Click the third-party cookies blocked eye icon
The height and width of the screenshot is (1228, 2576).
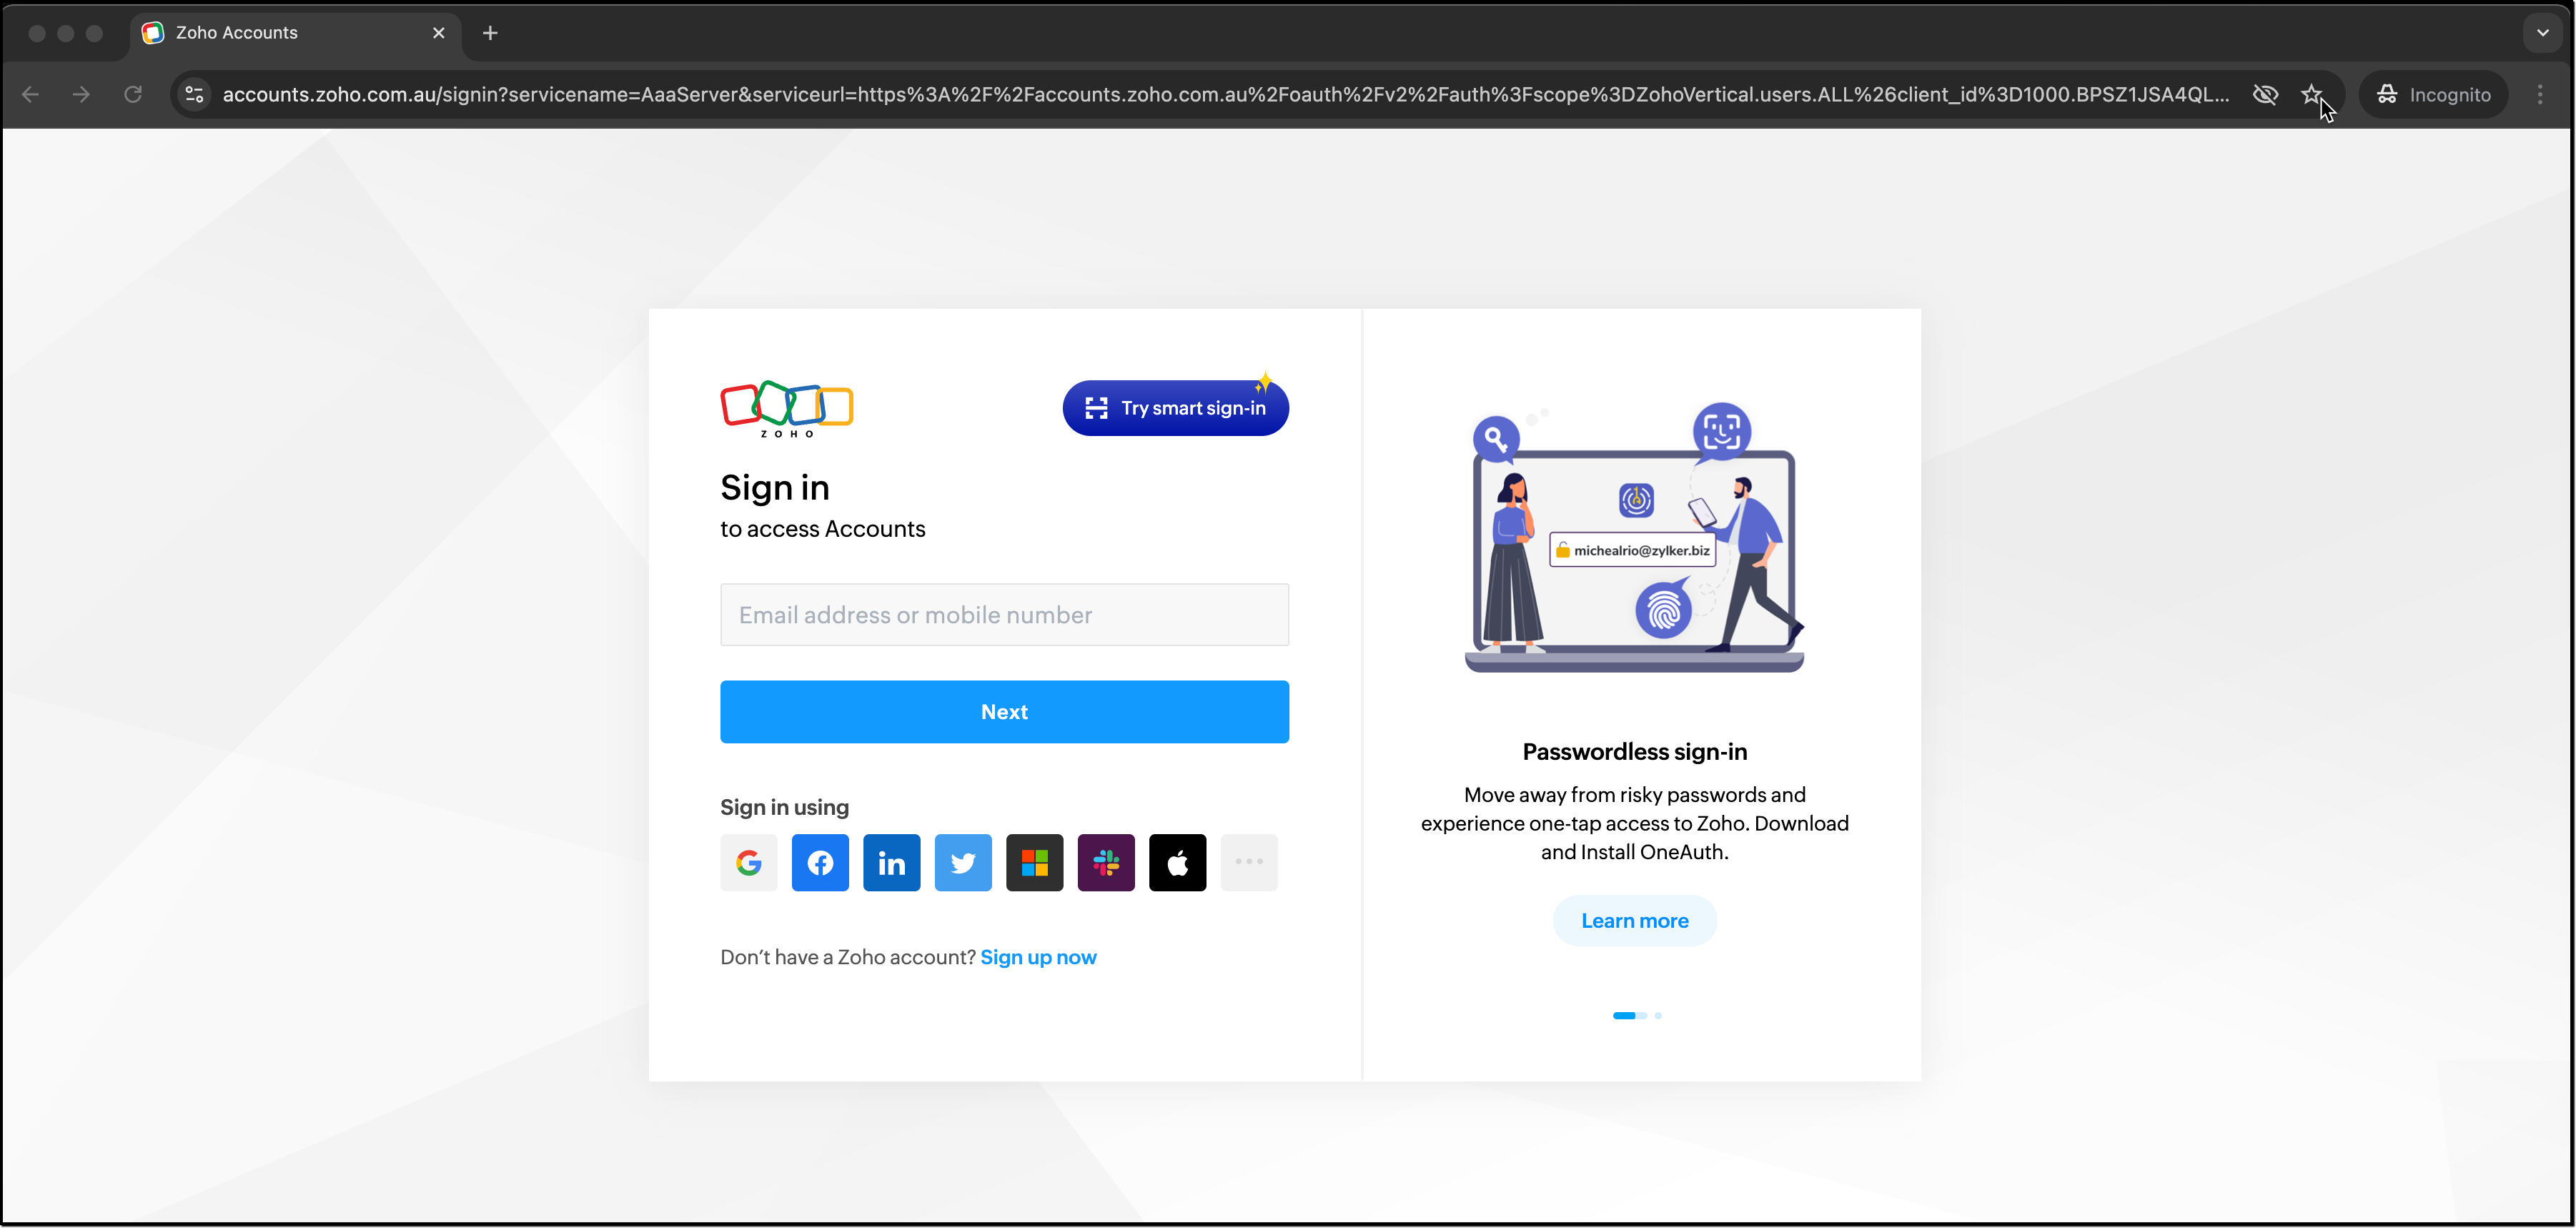click(2265, 94)
